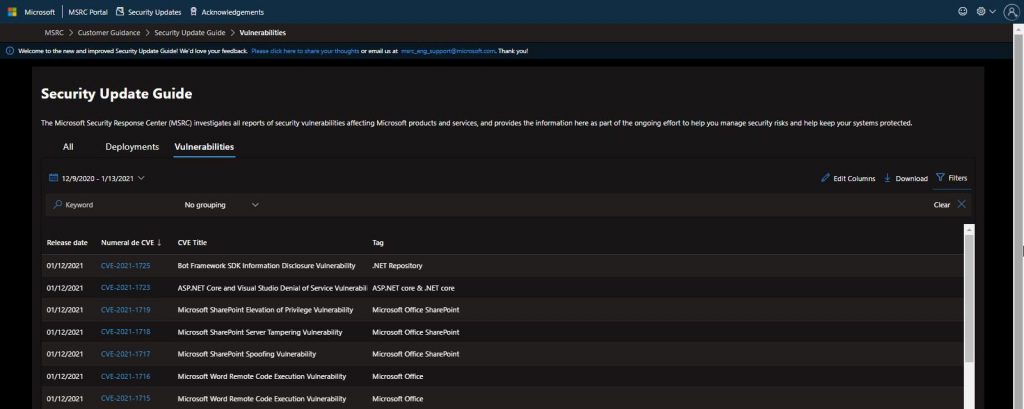1024x409 pixels.
Task: Select Microsoft SharePoint Server Tampering Vulnerability title
Action: coord(260,332)
